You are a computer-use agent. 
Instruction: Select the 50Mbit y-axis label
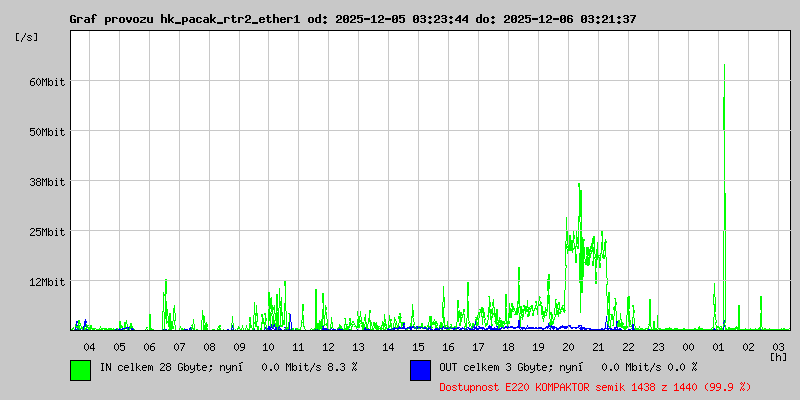point(46,131)
